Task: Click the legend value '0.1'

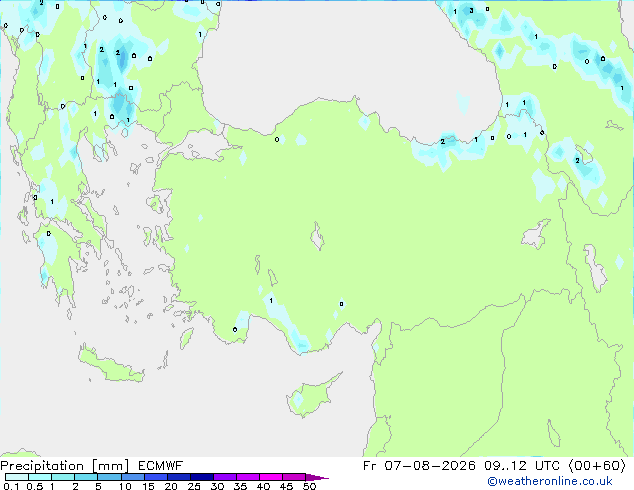Action: click(x=11, y=486)
